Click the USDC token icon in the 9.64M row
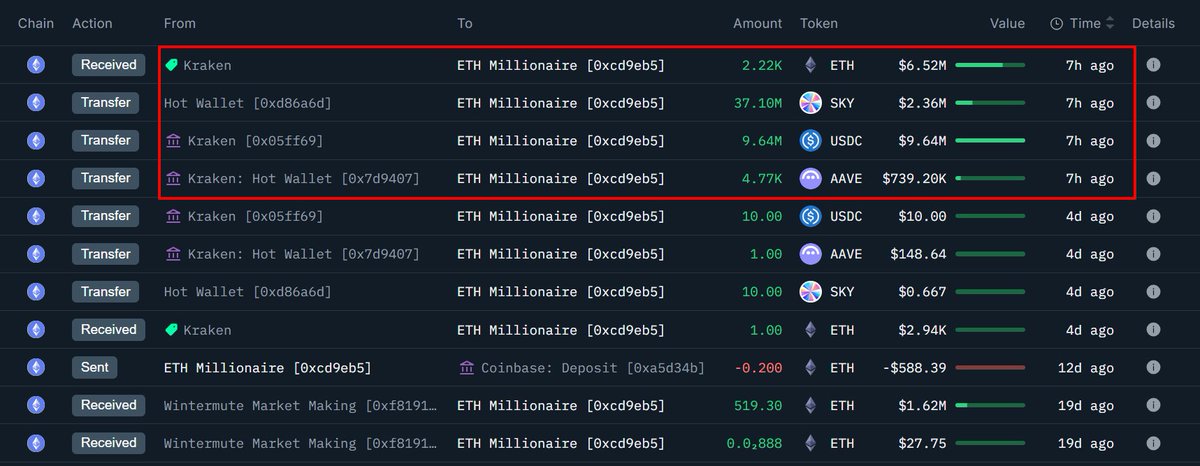Screen dimensions: 1200x466 pos(811,141)
